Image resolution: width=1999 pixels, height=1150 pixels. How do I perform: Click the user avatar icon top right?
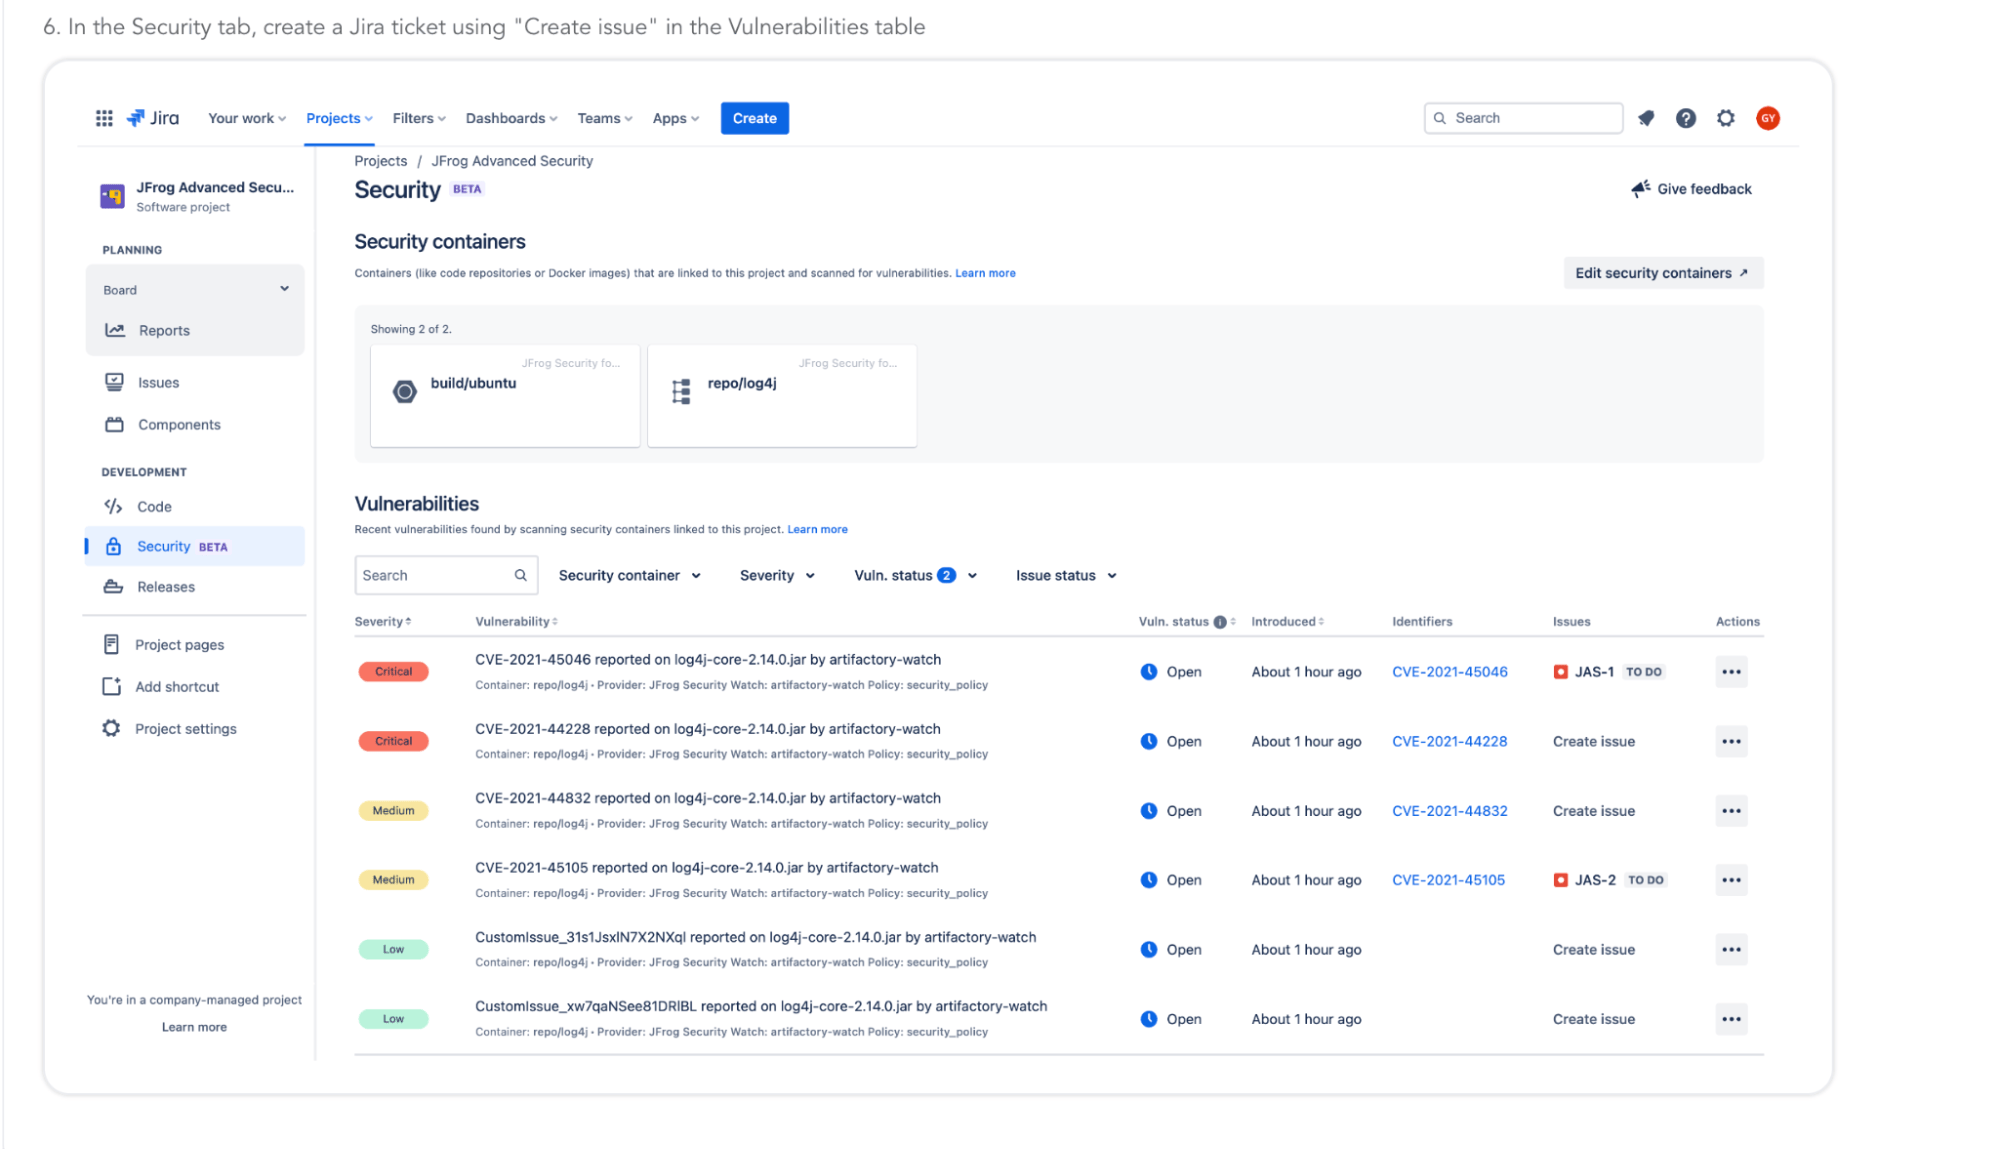pos(1770,118)
